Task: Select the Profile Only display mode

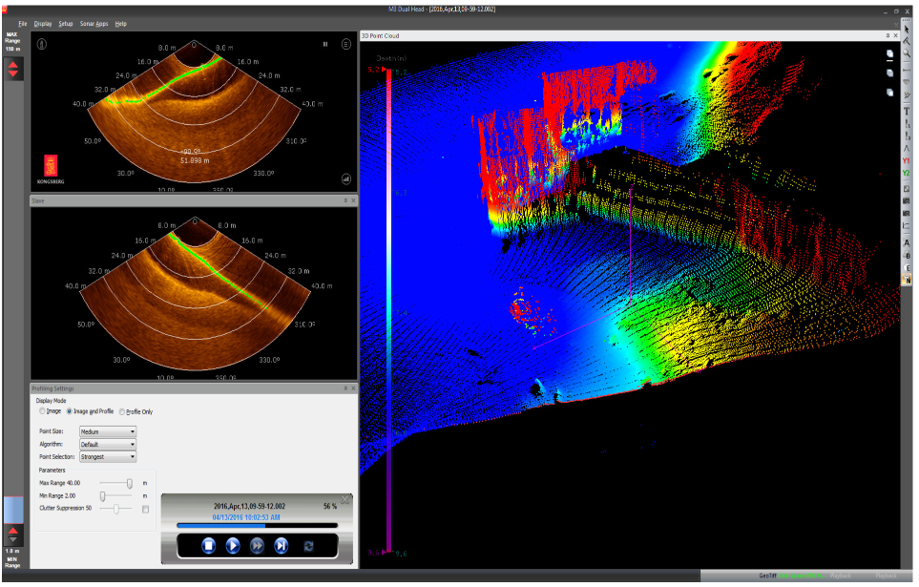Action: (123, 411)
